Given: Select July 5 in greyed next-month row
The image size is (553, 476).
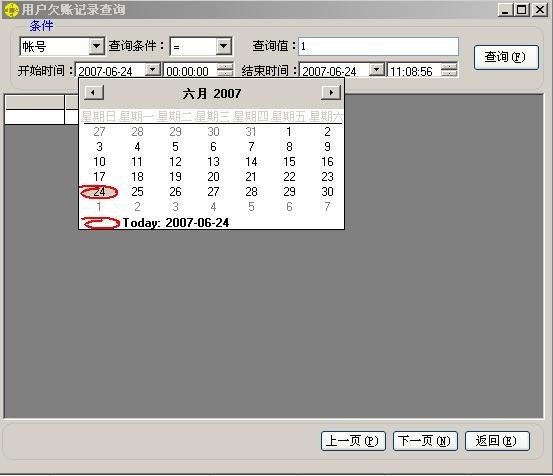Looking at the screenshot, I should coord(251,207).
